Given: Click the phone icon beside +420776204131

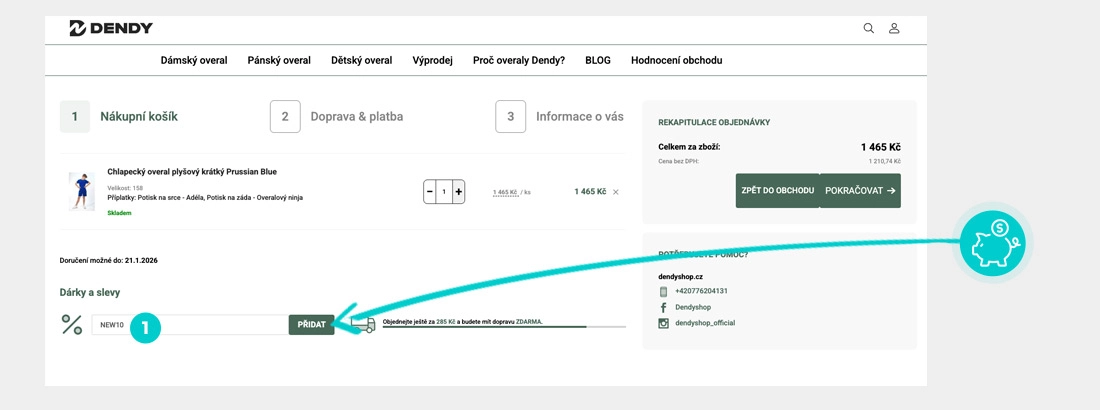Looking at the screenshot, I should (663, 291).
